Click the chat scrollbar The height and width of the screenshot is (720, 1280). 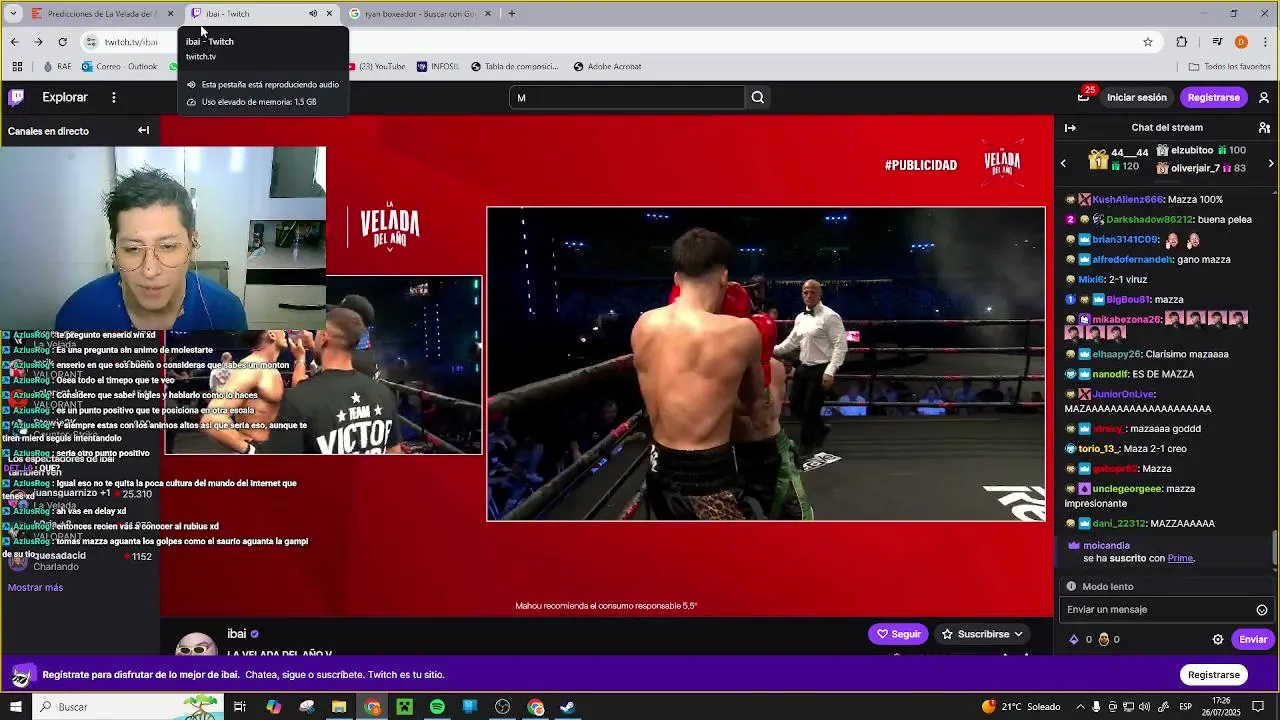pyautogui.click(x=1275, y=547)
